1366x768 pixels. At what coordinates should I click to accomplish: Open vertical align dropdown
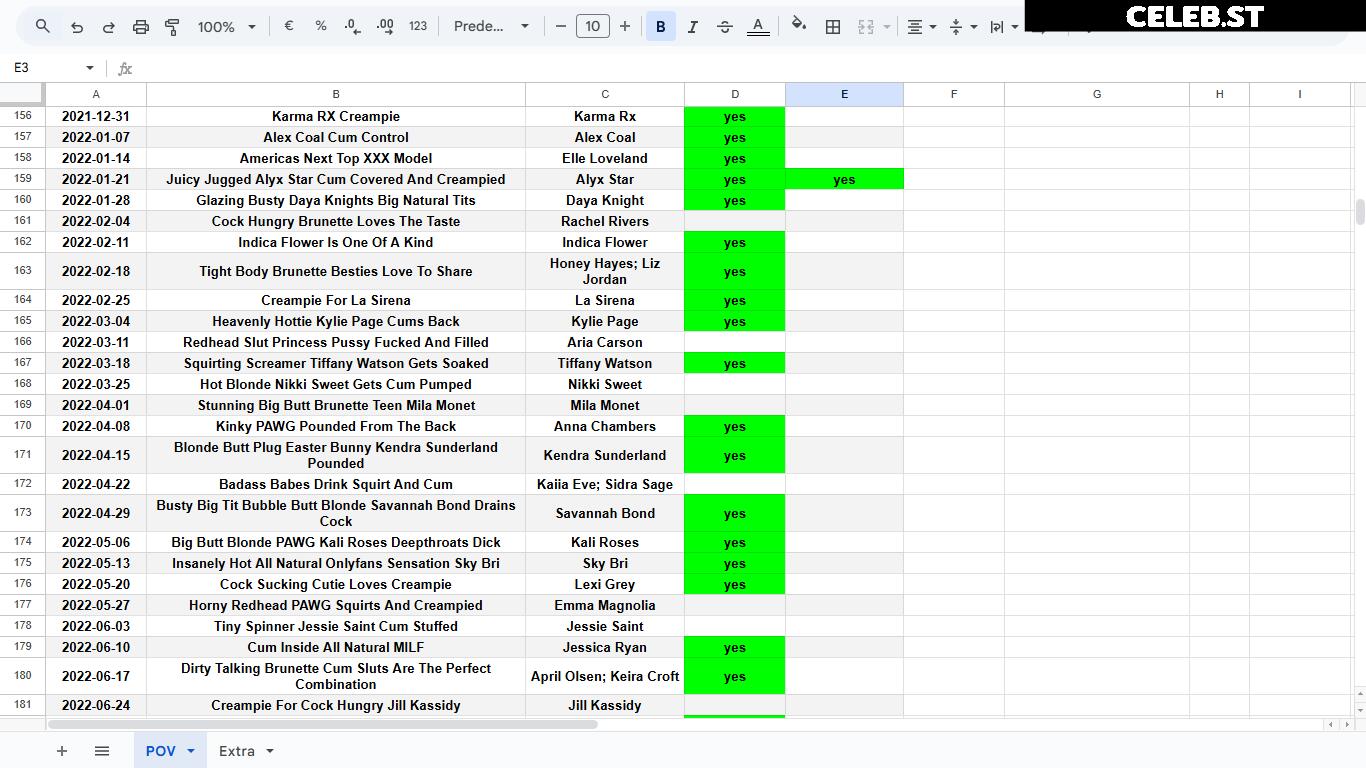point(962,27)
